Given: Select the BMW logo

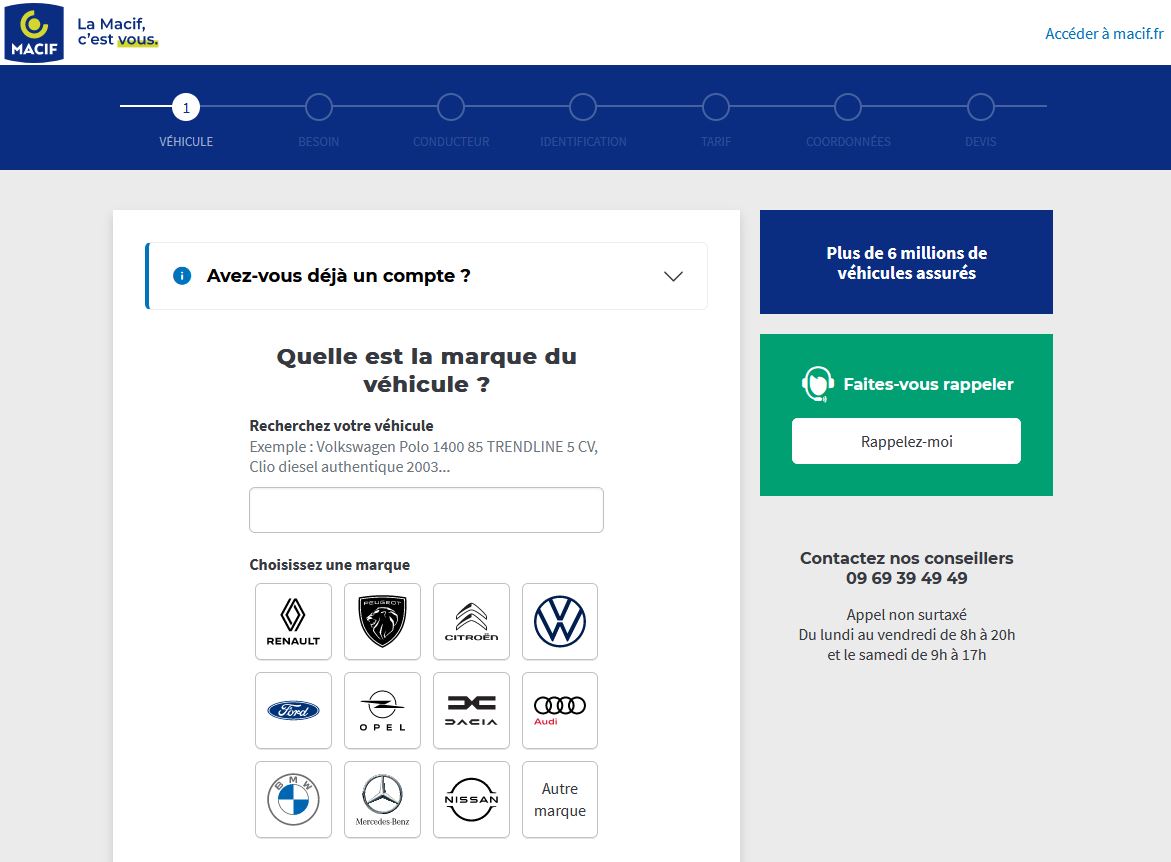Looking at the screenshot, I should [292, 799].
